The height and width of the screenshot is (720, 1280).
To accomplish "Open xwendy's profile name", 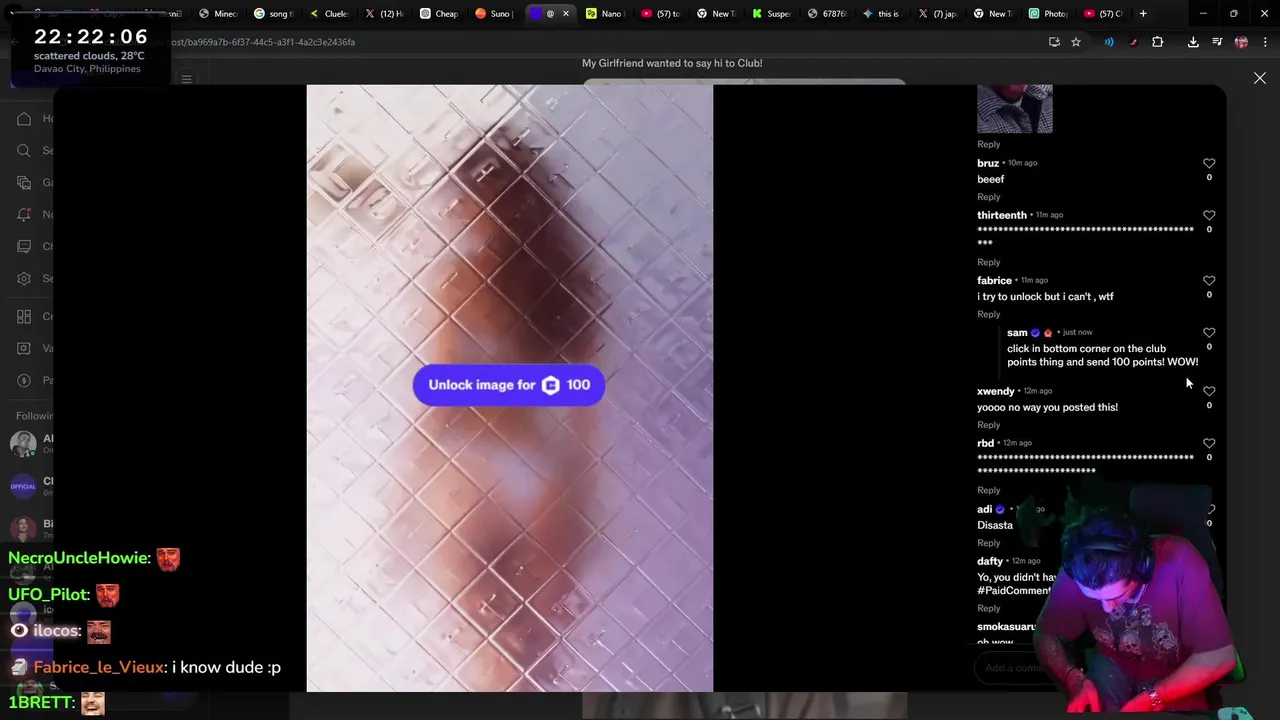I will [996, 391].
